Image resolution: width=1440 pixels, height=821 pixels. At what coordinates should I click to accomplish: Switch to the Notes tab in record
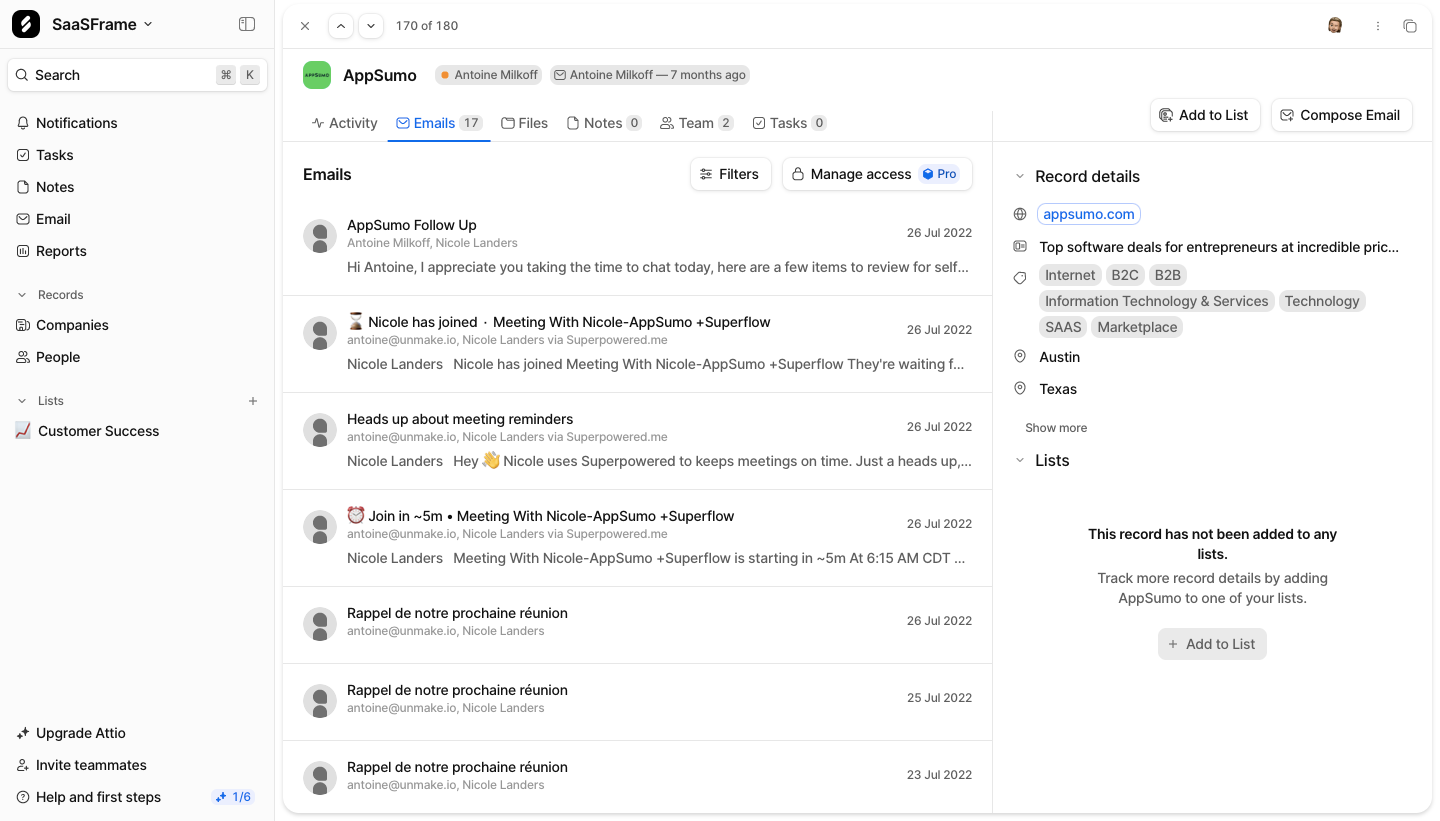(604, 123)
